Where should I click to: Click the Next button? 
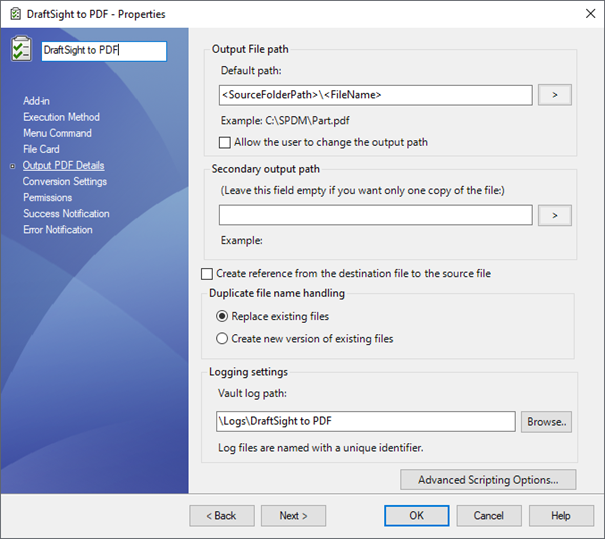click(293, 515)
